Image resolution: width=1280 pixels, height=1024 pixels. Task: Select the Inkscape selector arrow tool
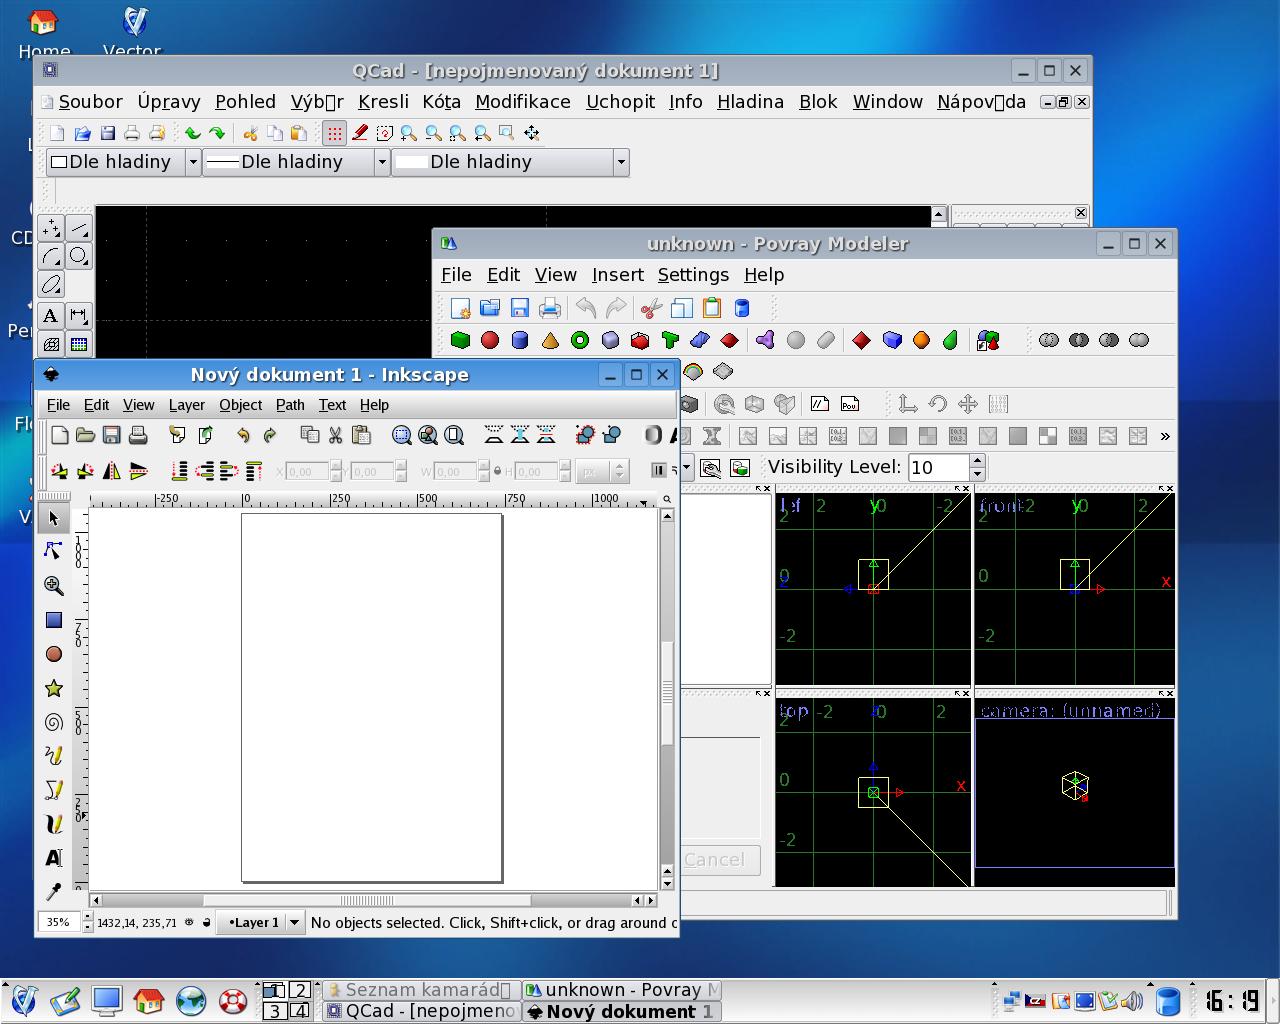point(54,518)
